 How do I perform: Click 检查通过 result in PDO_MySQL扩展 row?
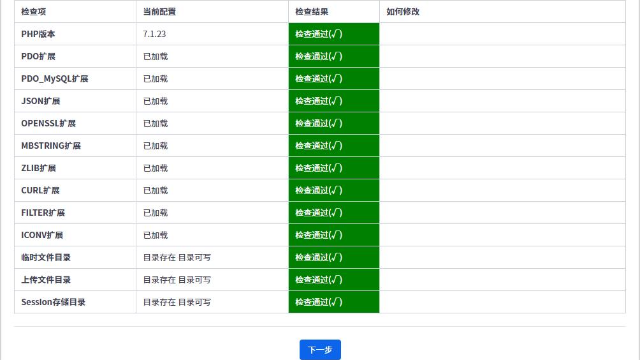319,79
